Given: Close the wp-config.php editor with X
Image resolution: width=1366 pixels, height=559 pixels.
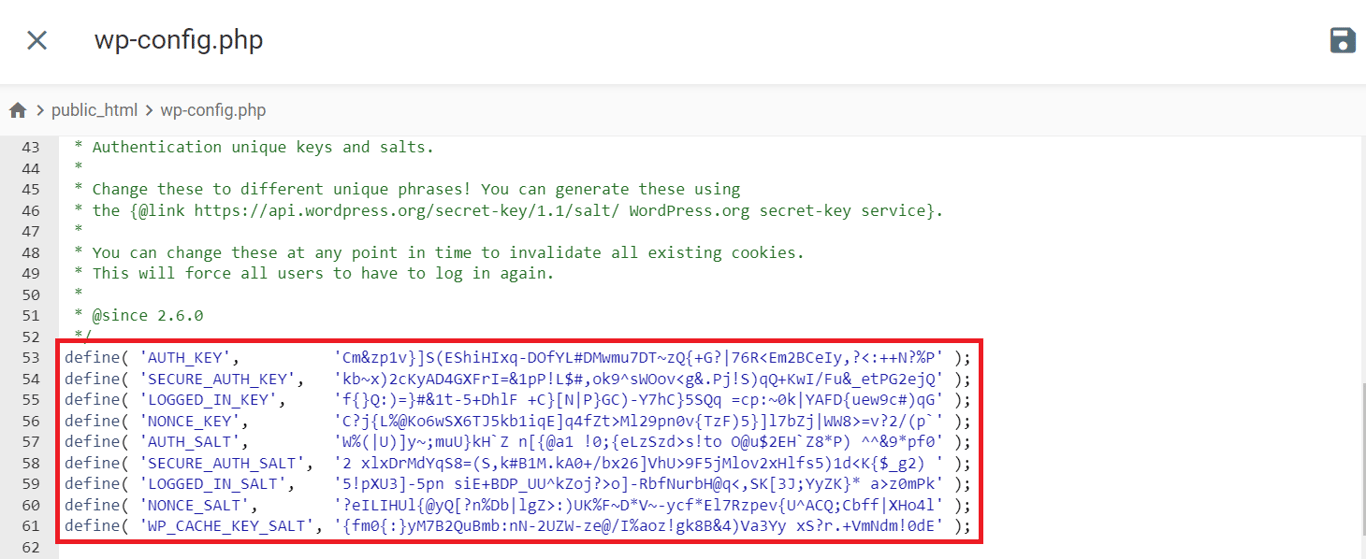Looking at the screenshot, I should pyautogui.click(x=37, y=40).
